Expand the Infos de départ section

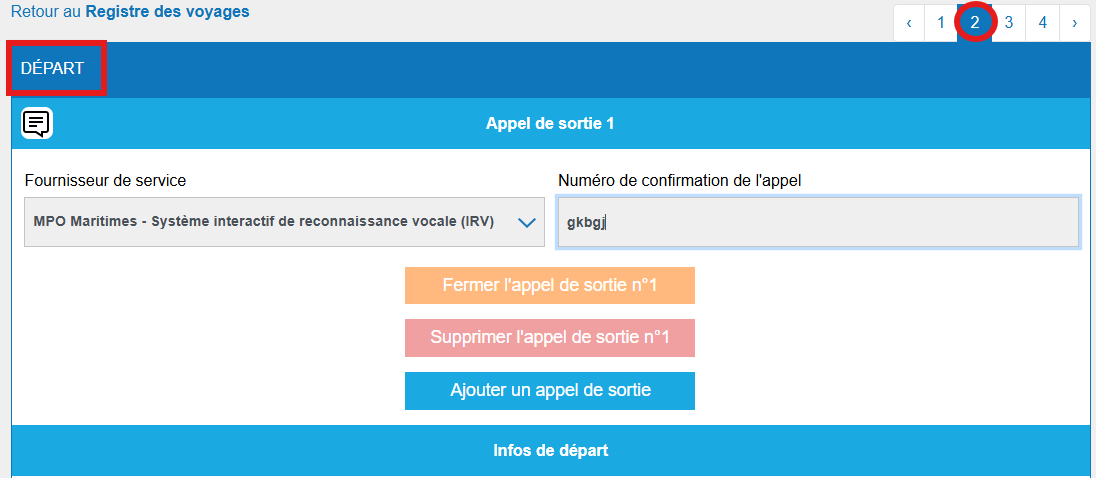[x=549, y=451]
